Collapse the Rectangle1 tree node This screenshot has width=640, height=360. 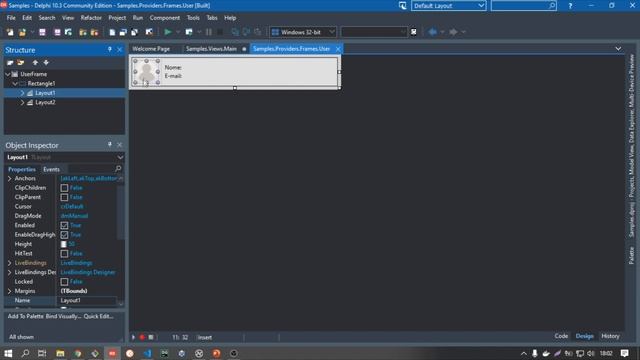click(x=15, y=84)
